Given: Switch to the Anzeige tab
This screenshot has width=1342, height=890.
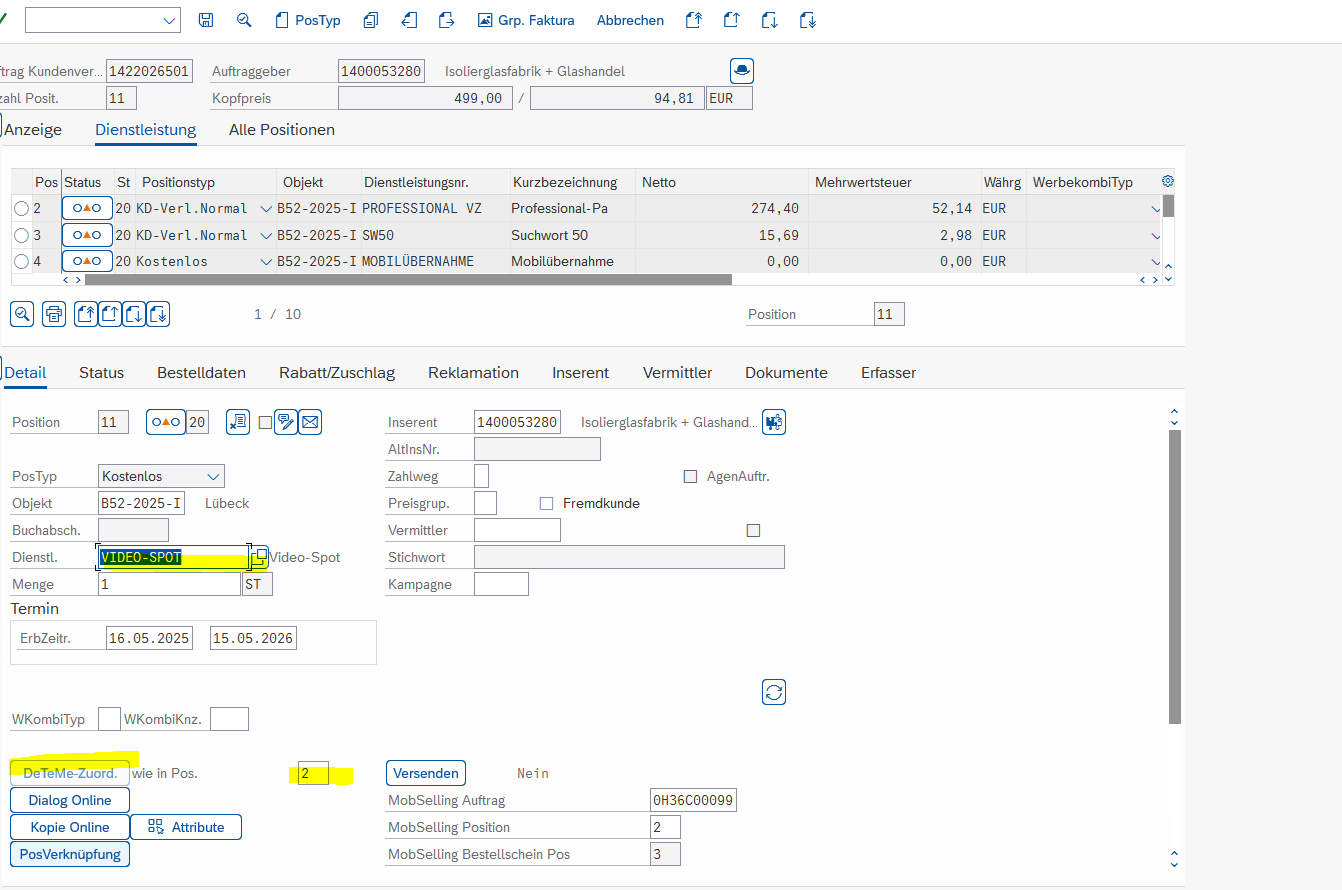Looking at the screenshot, I should [x=33, y=129].
